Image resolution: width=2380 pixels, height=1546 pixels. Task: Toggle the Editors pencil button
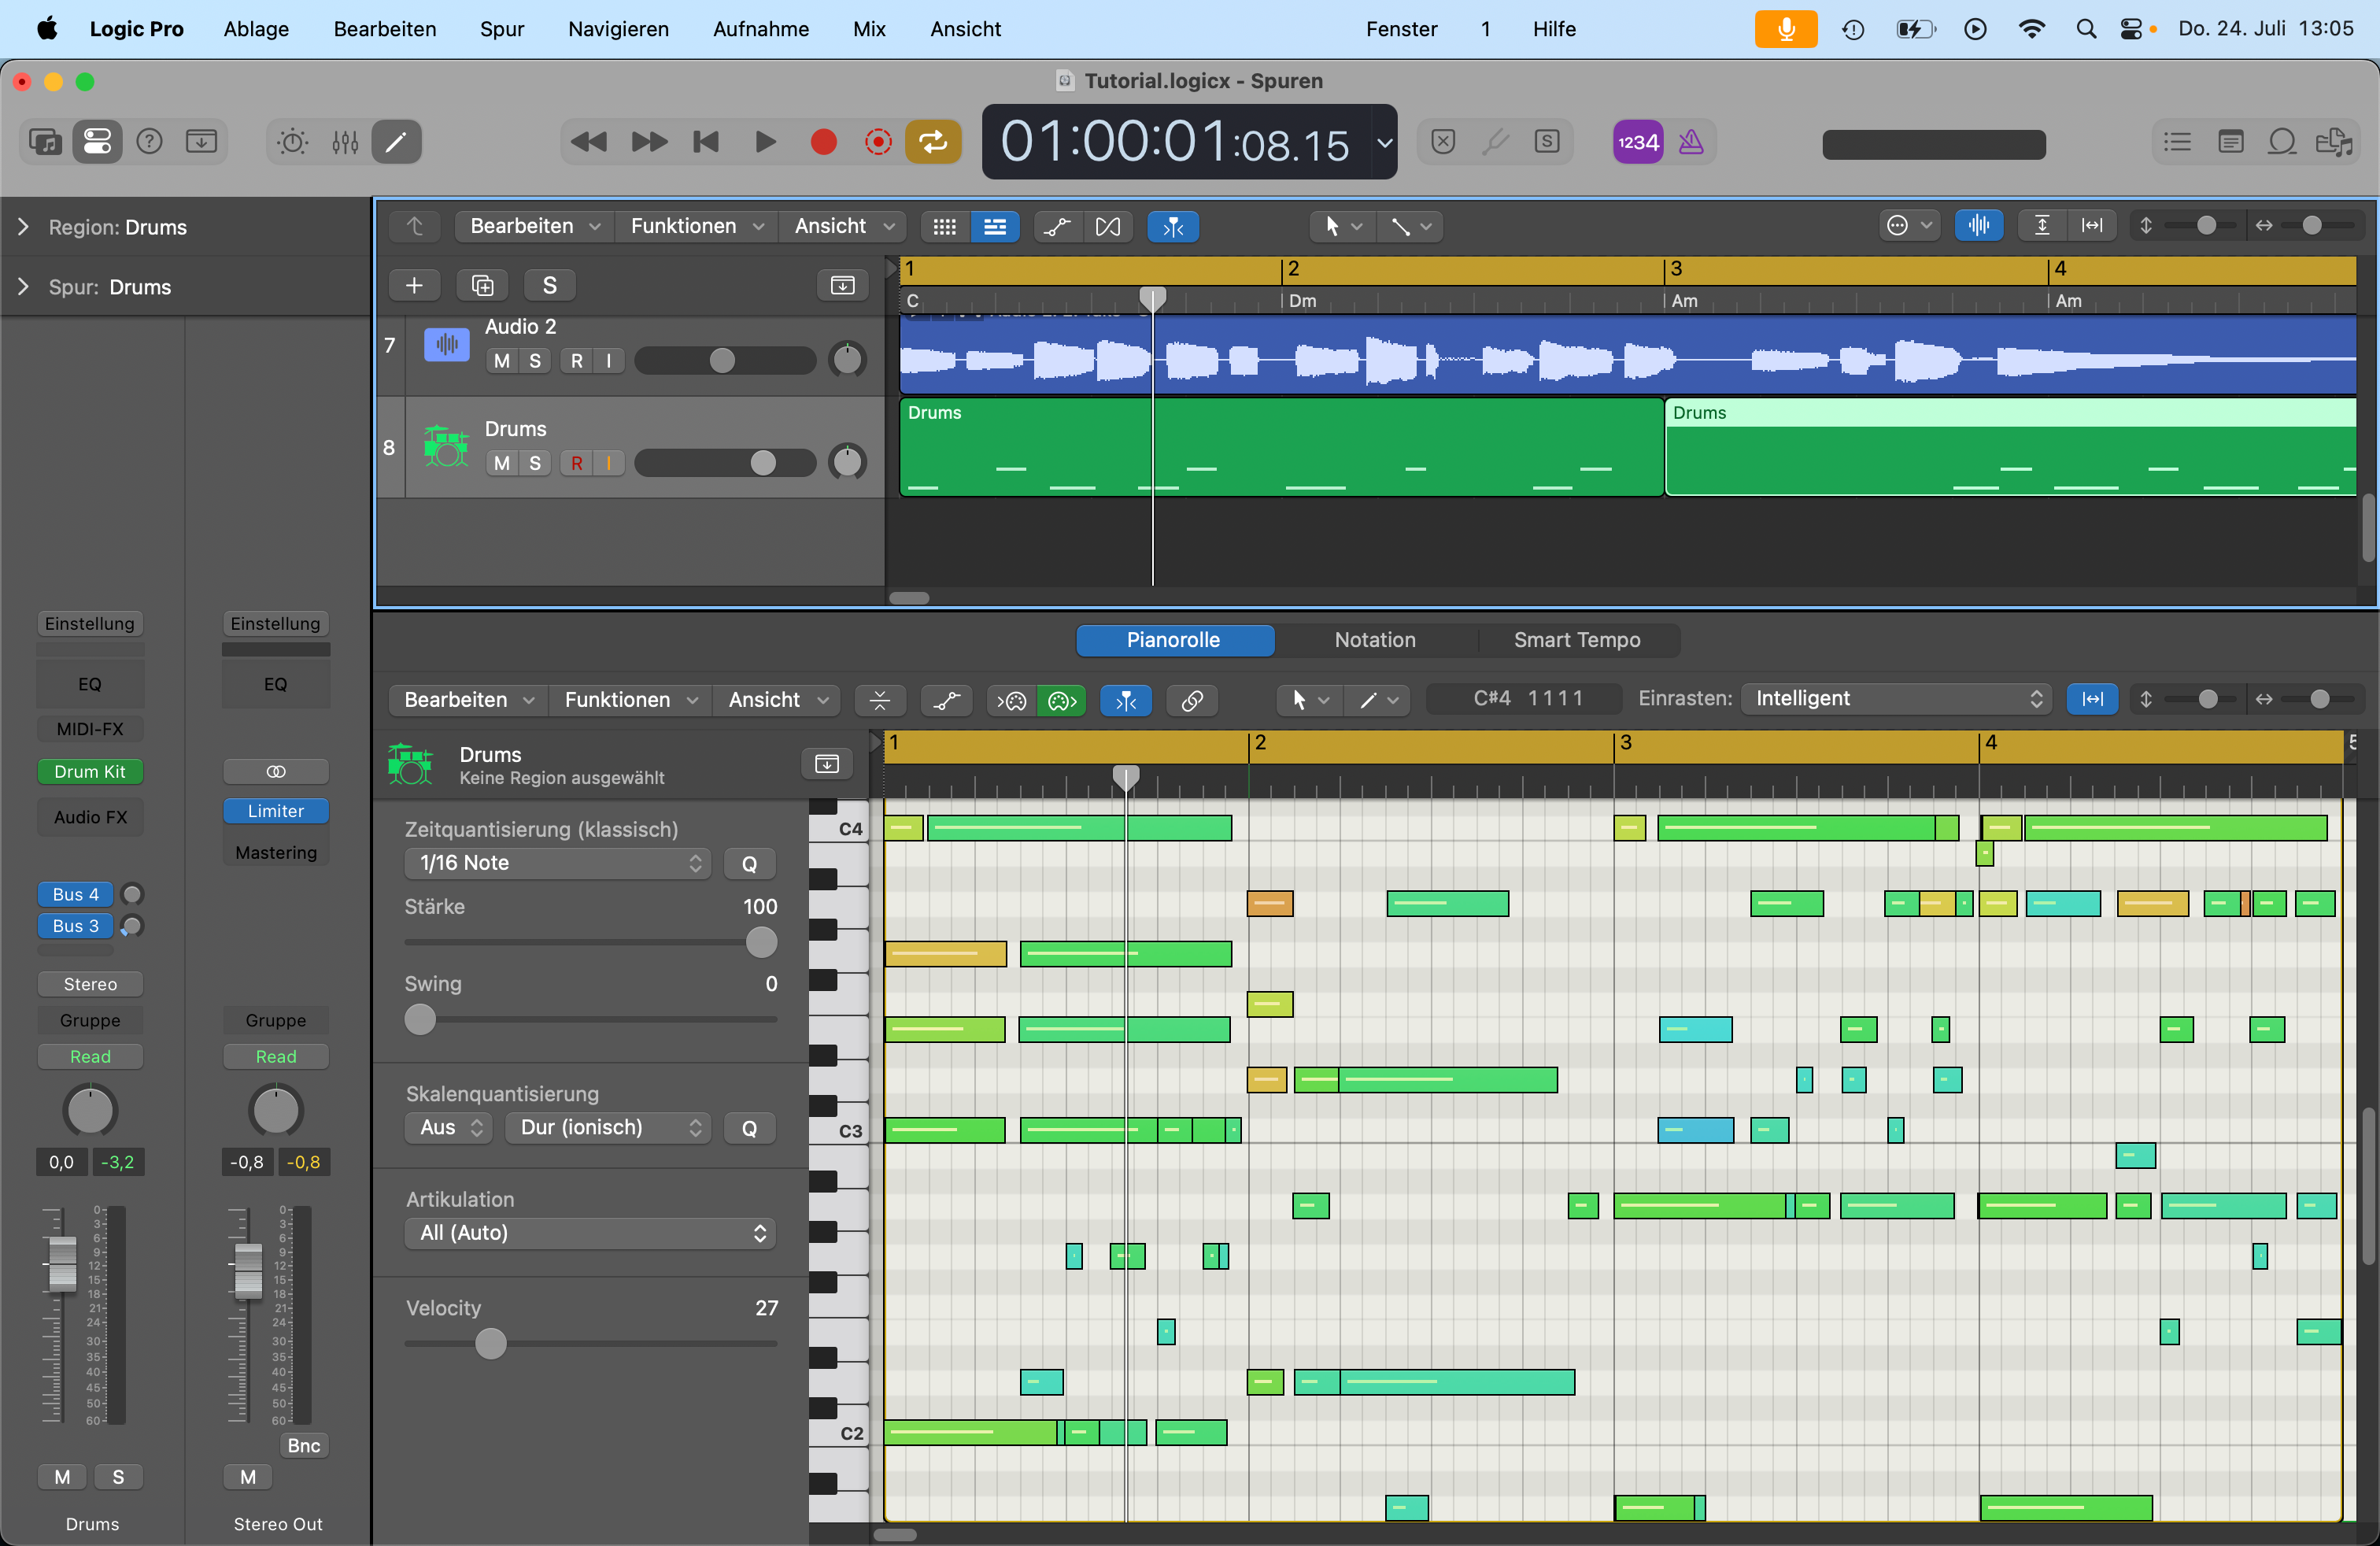click(x=397, y=142)
